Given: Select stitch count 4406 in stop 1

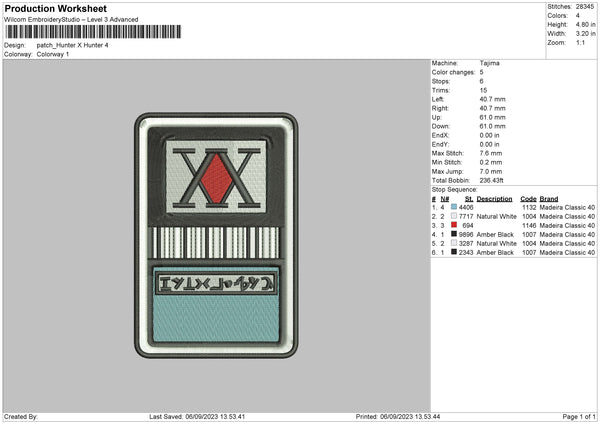Looking at the screenshot, I should (466, 207).
